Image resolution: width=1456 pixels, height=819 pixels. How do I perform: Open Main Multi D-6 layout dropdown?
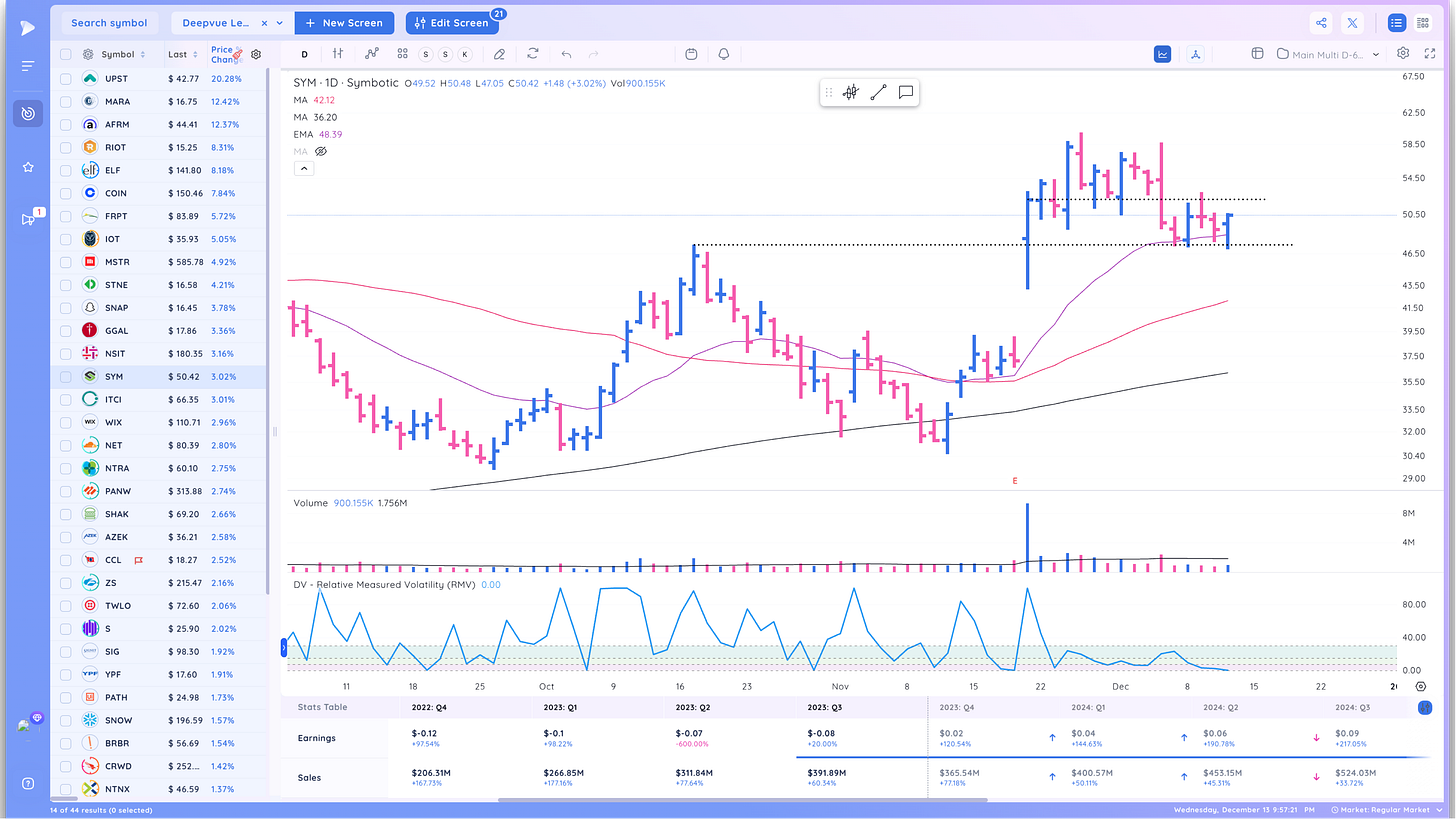pyautogui.click(x=1330, y=54)
